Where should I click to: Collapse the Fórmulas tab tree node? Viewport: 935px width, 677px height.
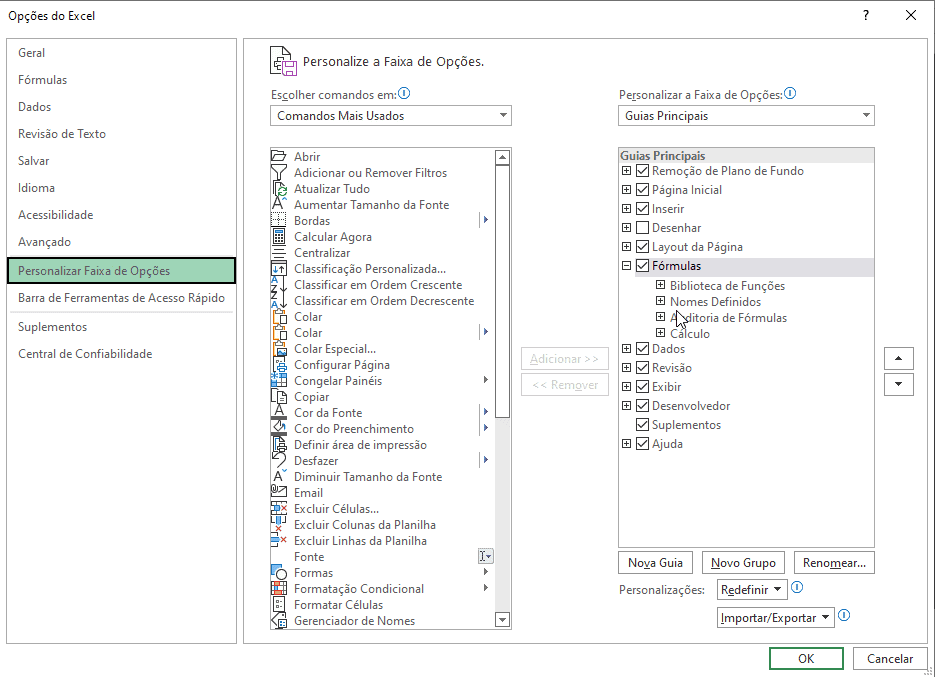pos(626,266)
